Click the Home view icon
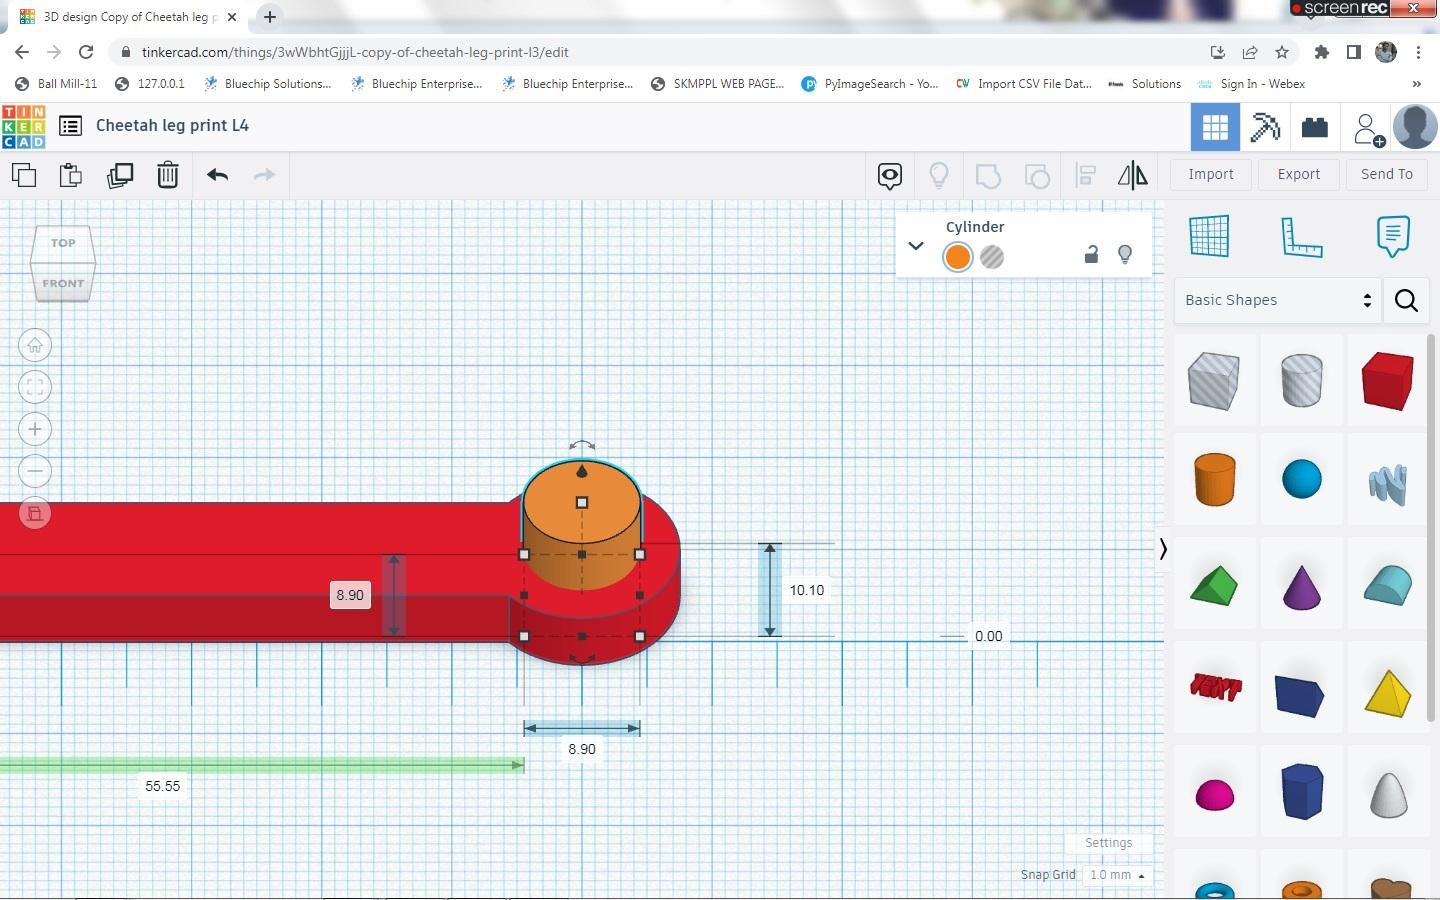The height and width of the screenshot is (900, 1440). click(35, 346)
